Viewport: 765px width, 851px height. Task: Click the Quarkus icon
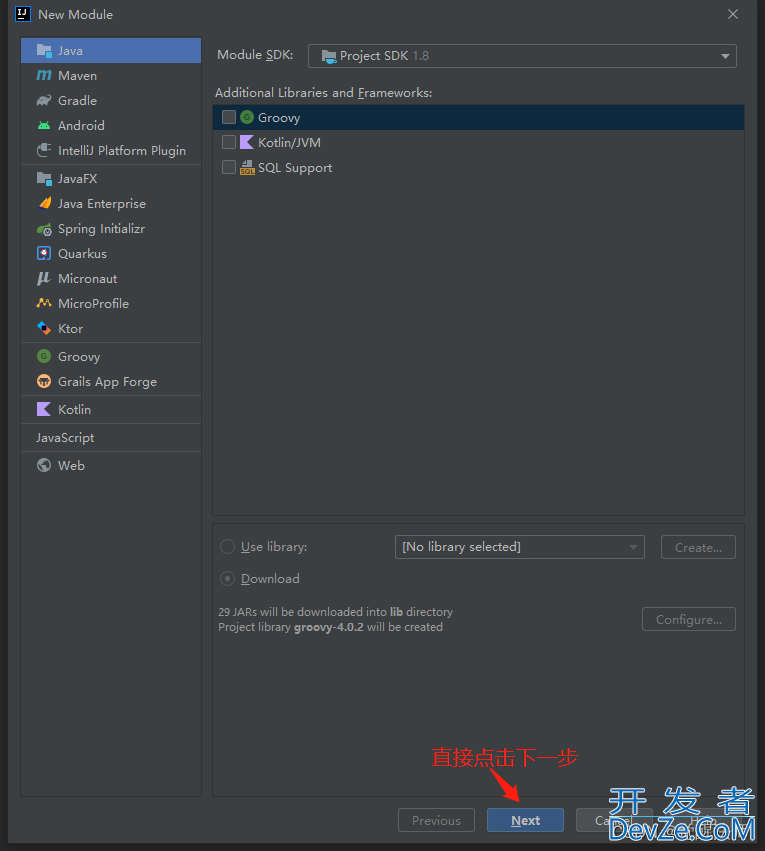tap(44, 253)
